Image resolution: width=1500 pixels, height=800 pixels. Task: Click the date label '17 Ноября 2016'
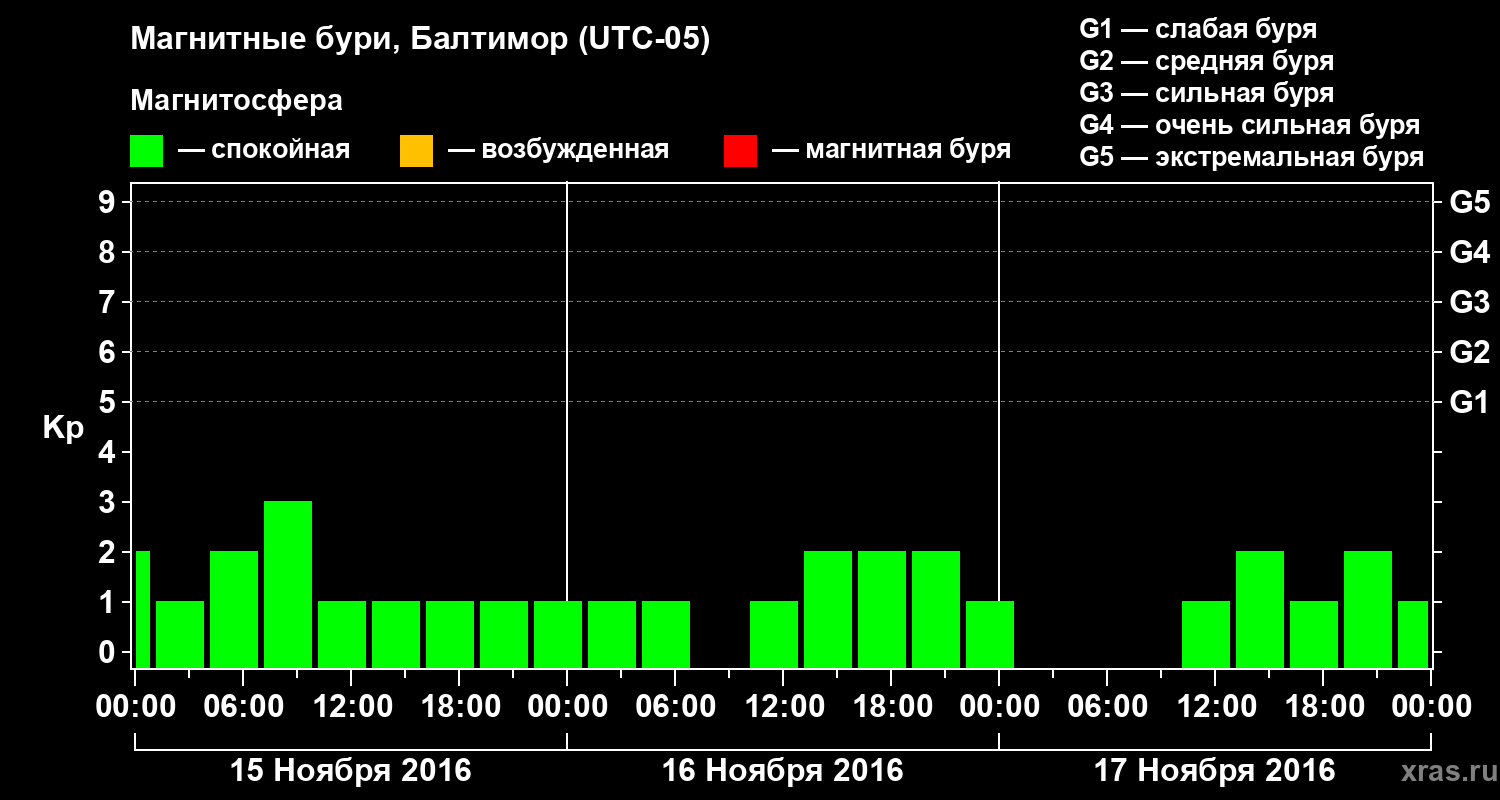1215,771
